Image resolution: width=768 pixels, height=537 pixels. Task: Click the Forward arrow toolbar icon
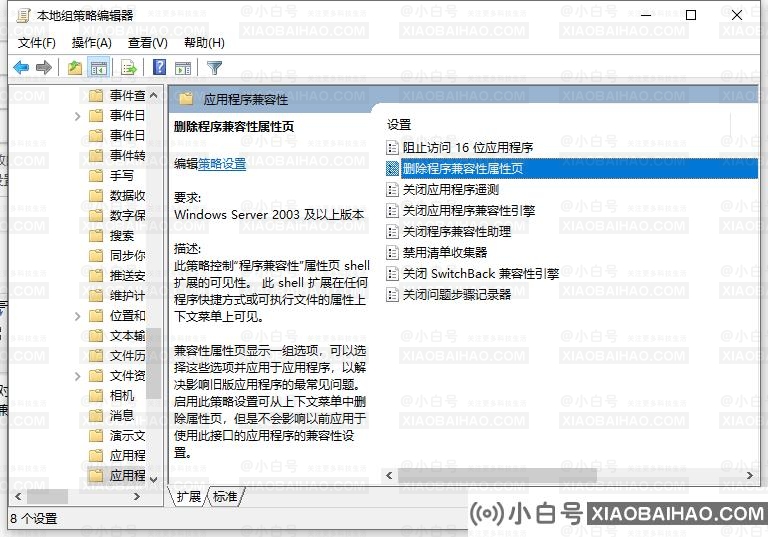[x=44, y=67]
